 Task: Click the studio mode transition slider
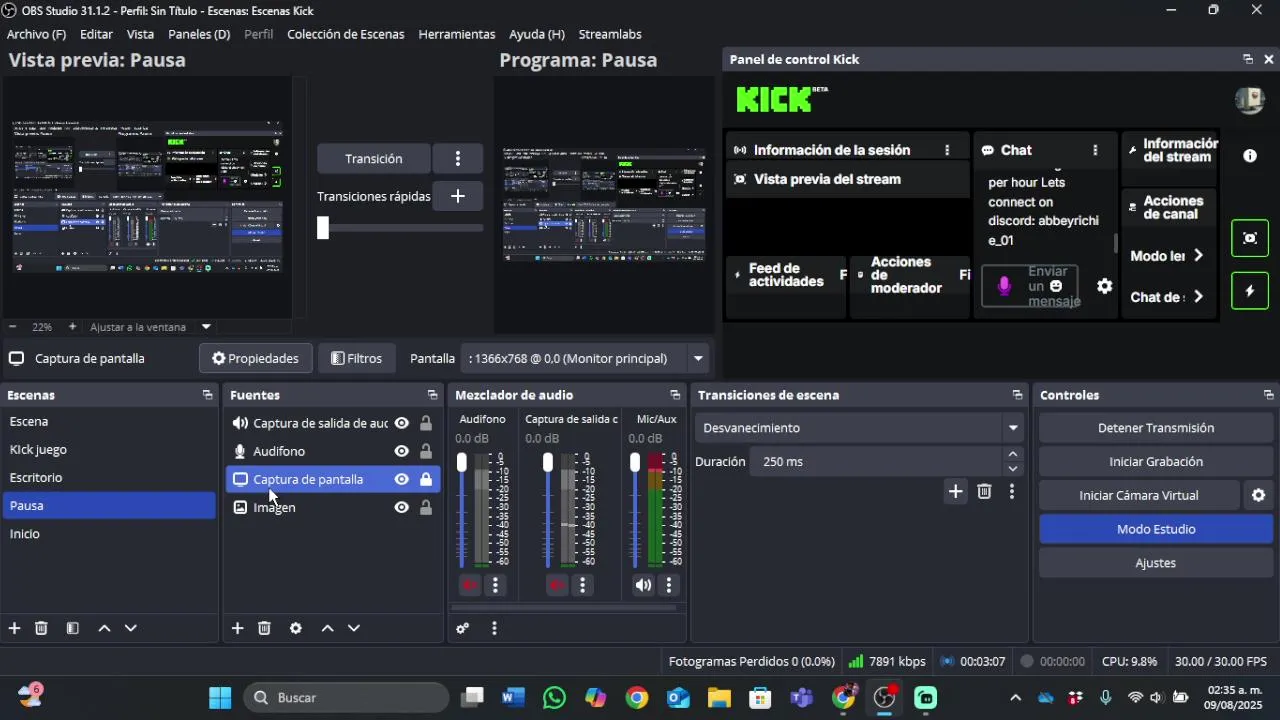pos(323,228)
